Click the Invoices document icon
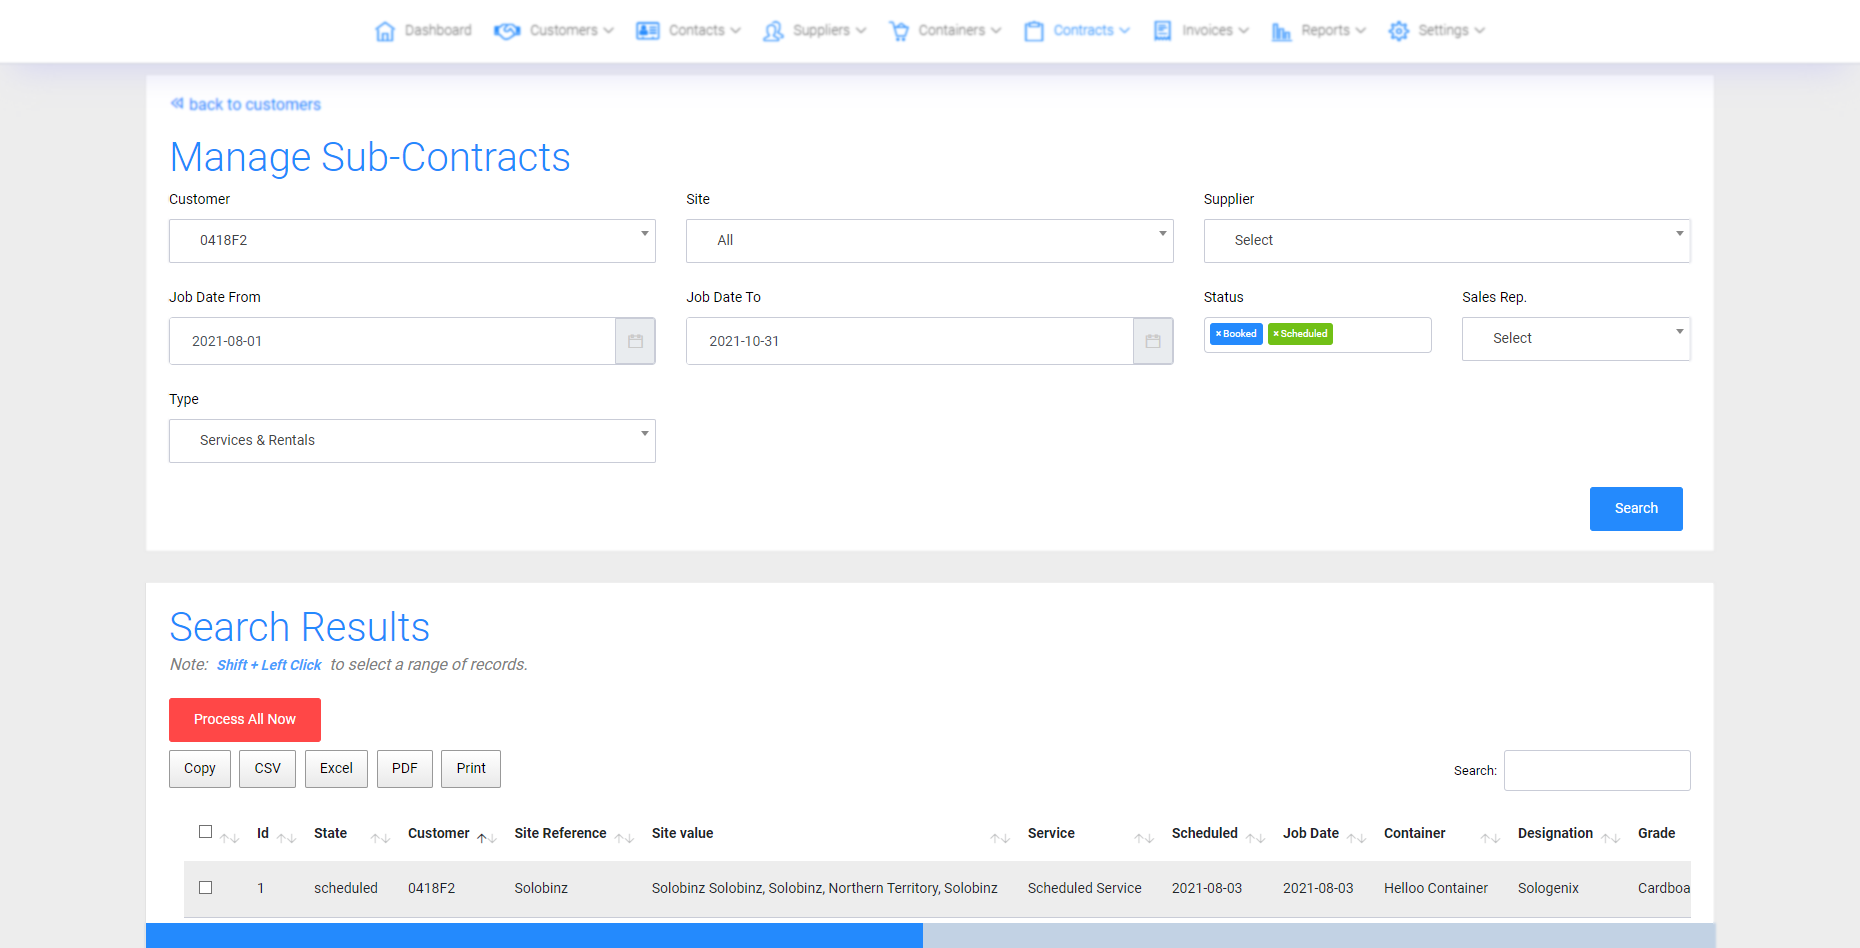This screenshot has width=1860, height=948. coord(1162,31)
